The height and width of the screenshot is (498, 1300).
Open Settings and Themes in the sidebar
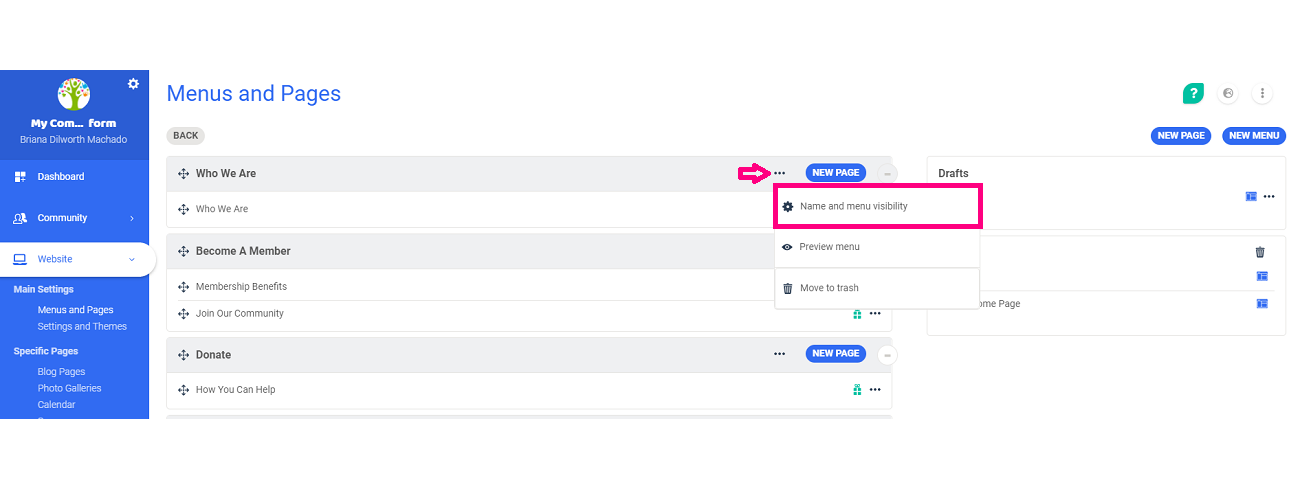[x=82, y=326]
